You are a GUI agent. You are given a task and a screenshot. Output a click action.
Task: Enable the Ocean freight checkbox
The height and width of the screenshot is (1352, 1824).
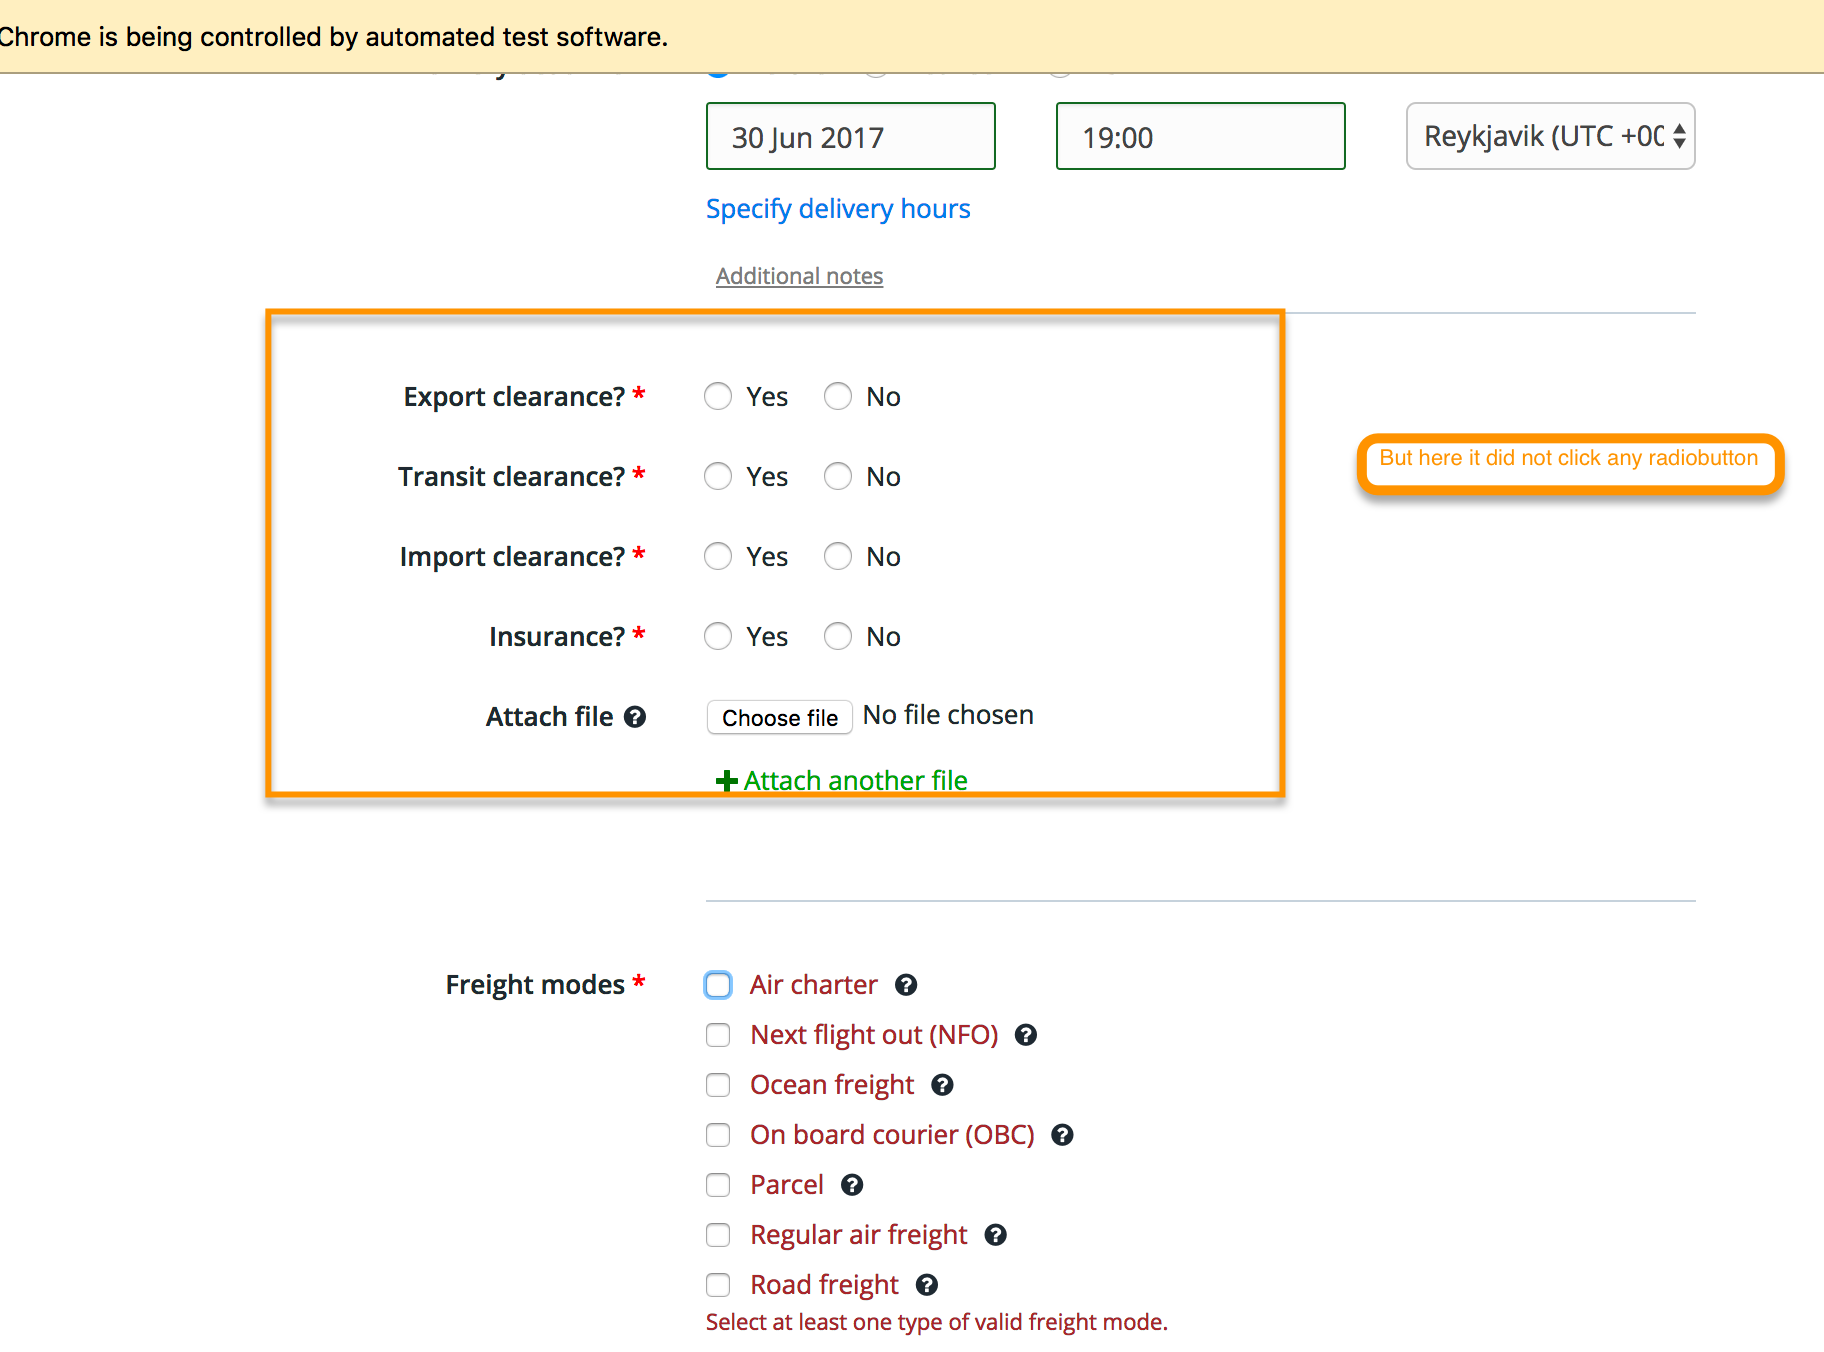(x=718, y=1085)
